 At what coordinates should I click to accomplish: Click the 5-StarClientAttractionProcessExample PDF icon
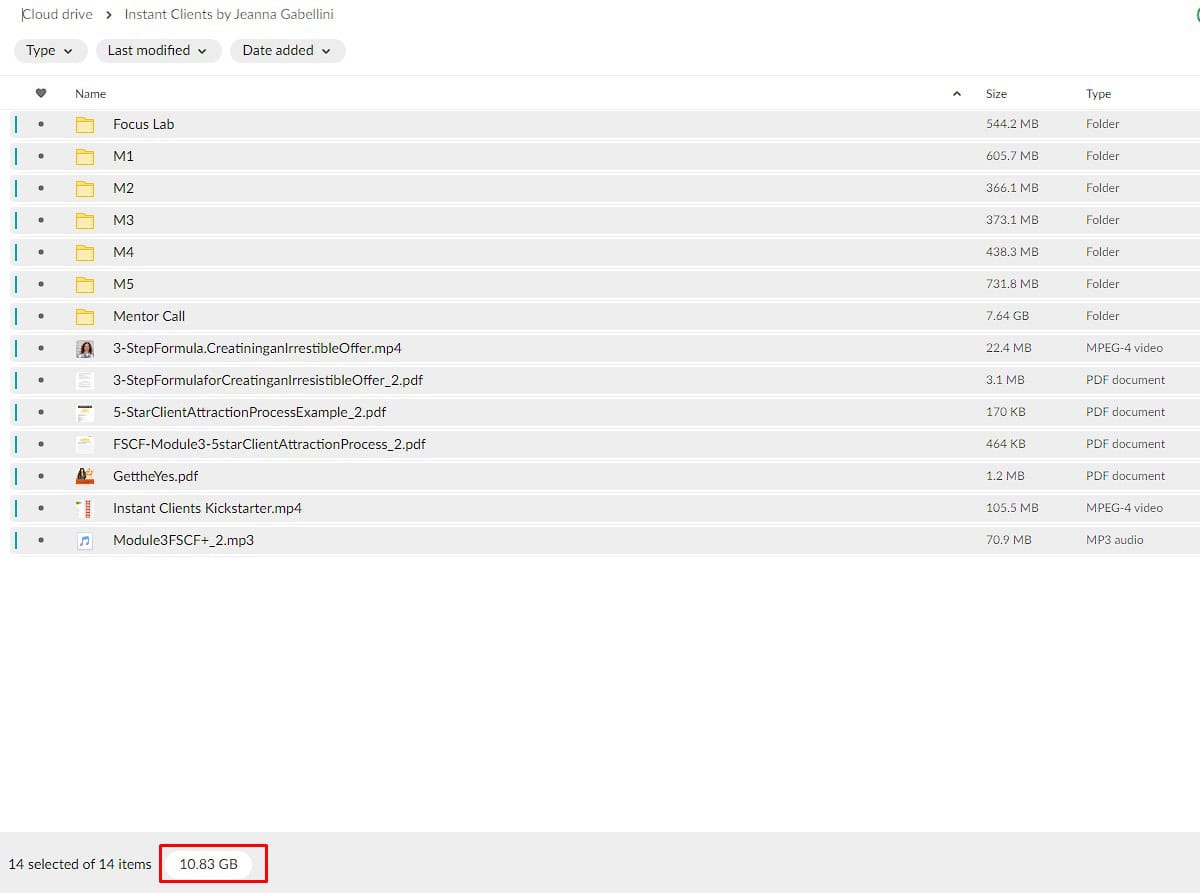pos(85,412)
